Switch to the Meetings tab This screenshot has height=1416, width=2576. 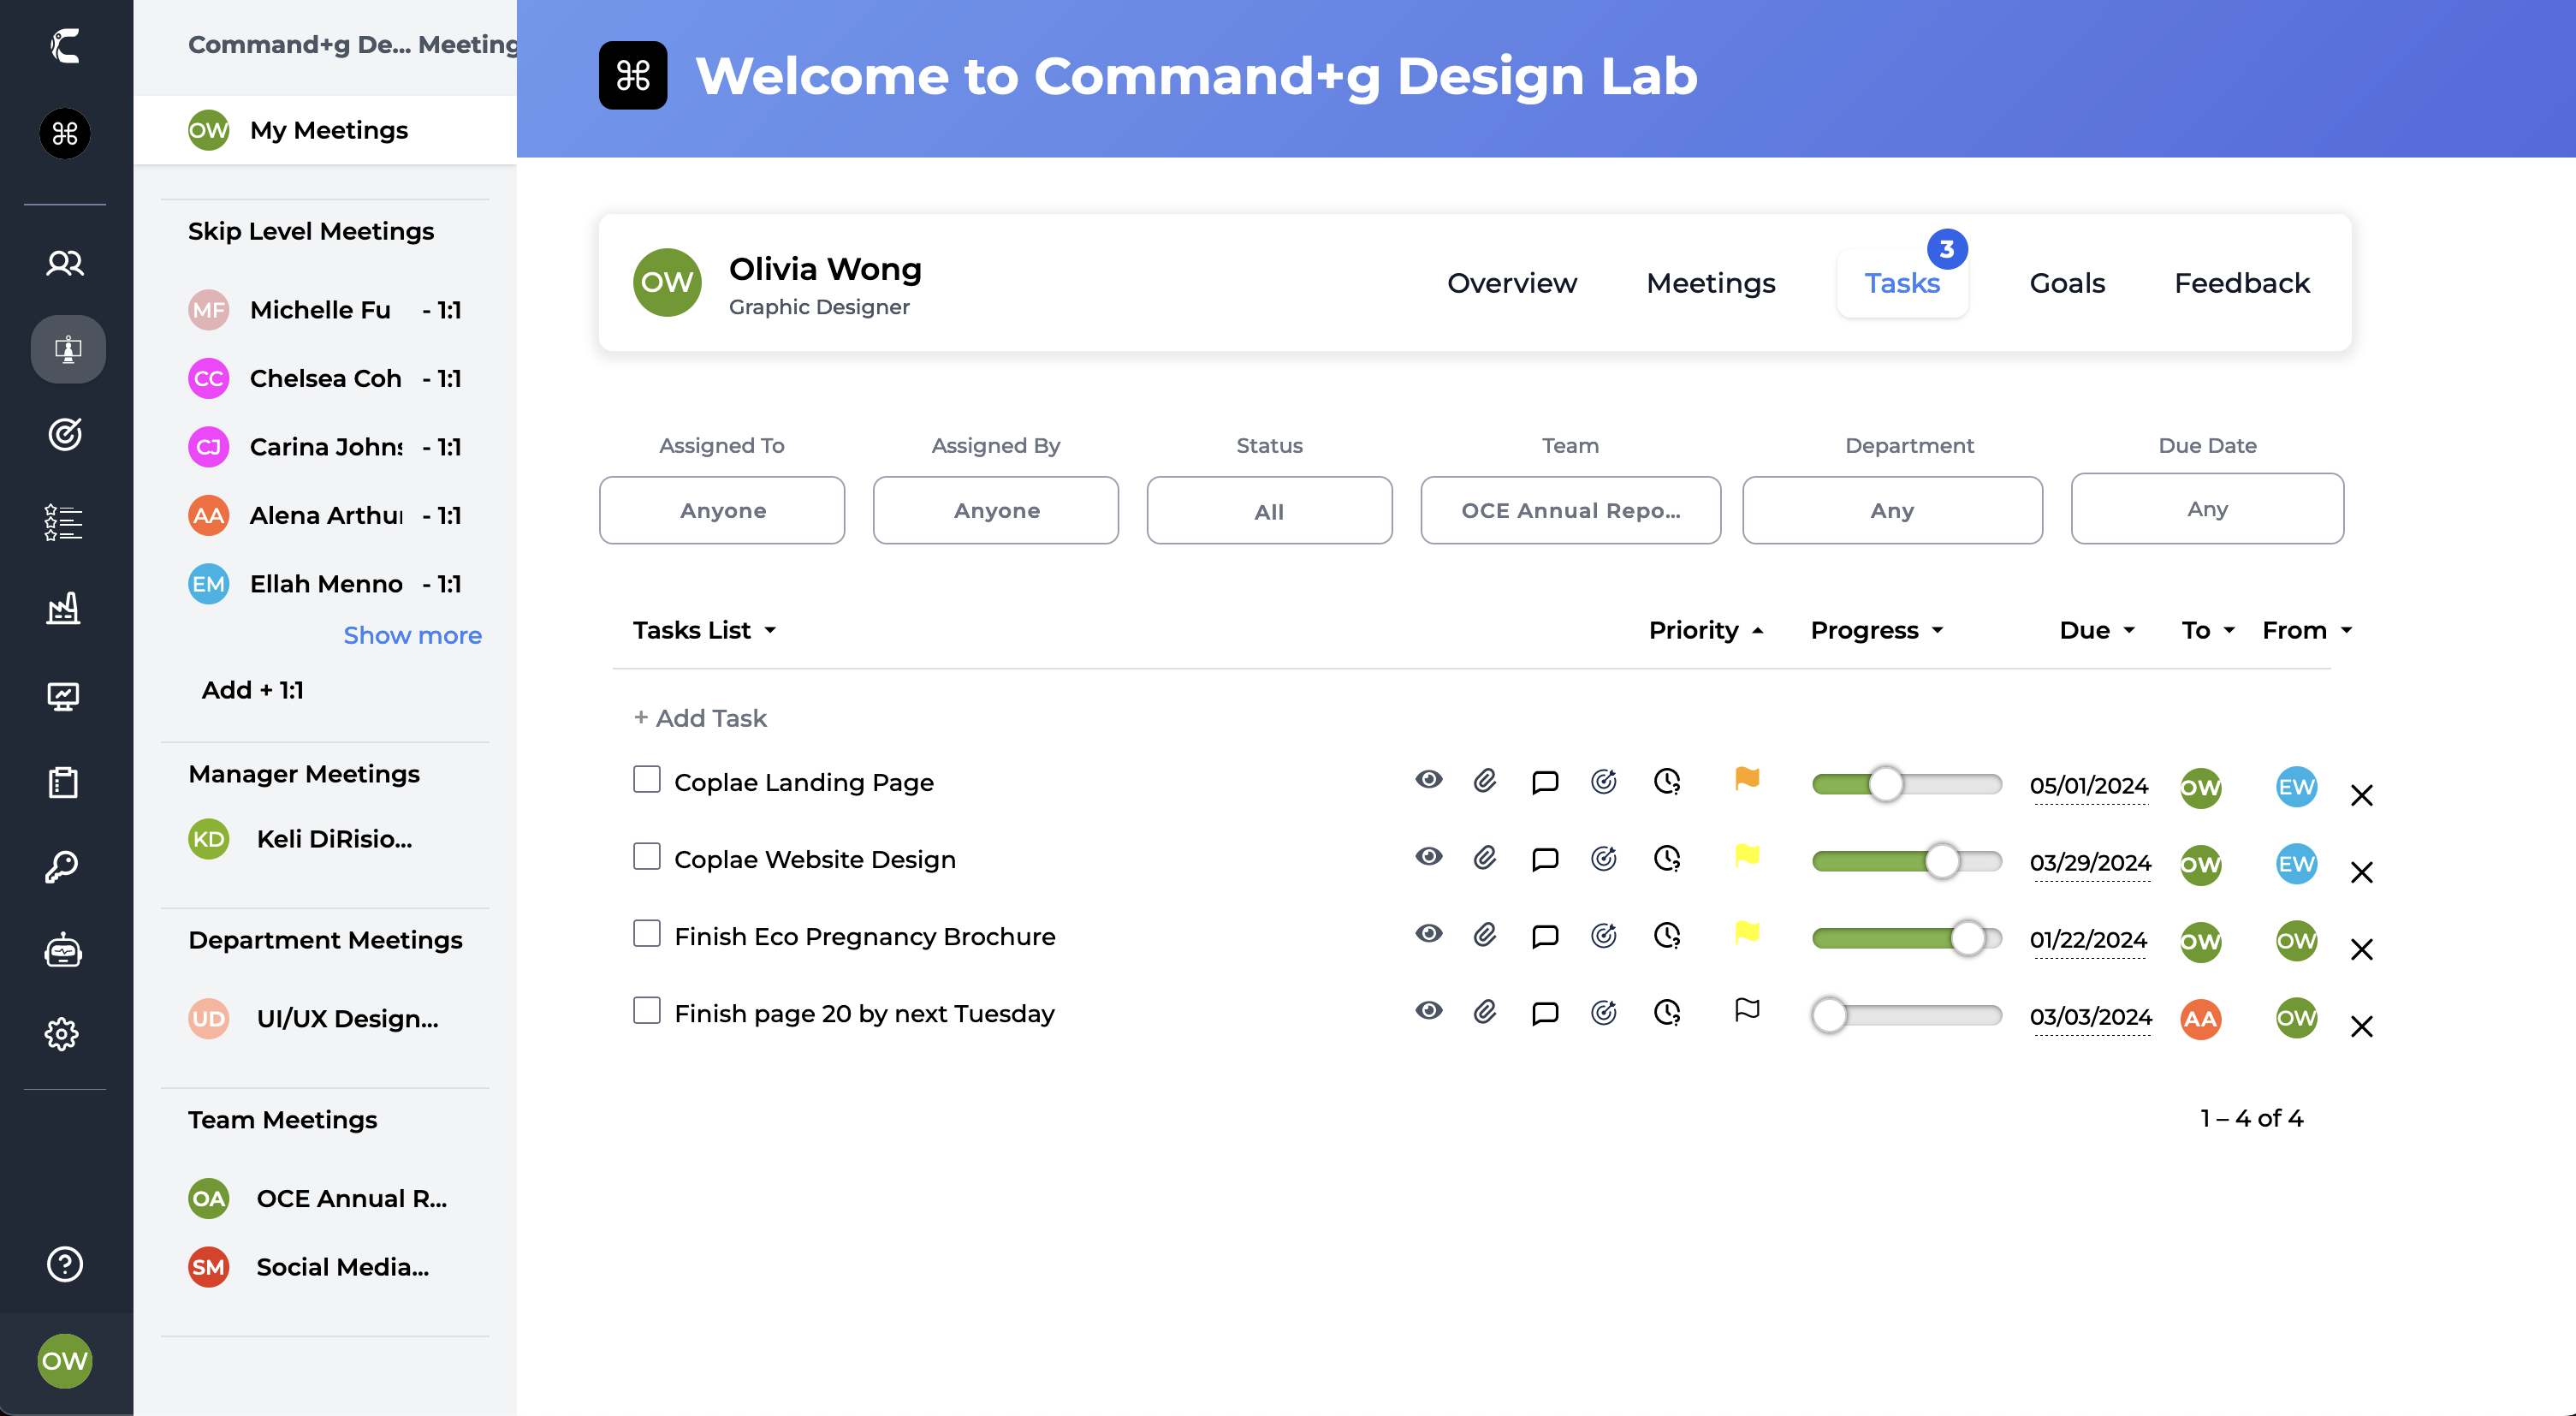coord(1710,283)
